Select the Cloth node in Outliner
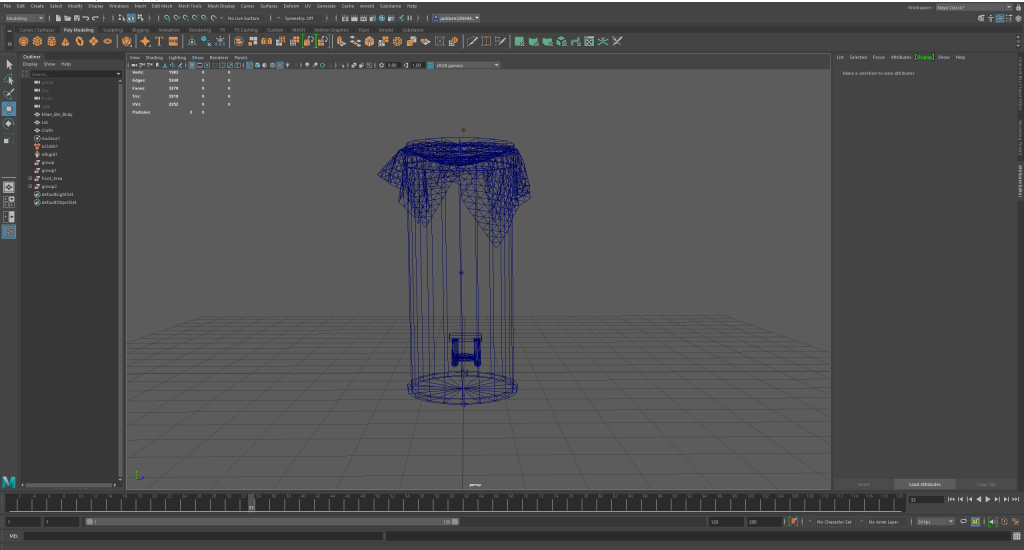This screenshot has height=550, width=1024. pyautogui.click(x=47, y=130)
